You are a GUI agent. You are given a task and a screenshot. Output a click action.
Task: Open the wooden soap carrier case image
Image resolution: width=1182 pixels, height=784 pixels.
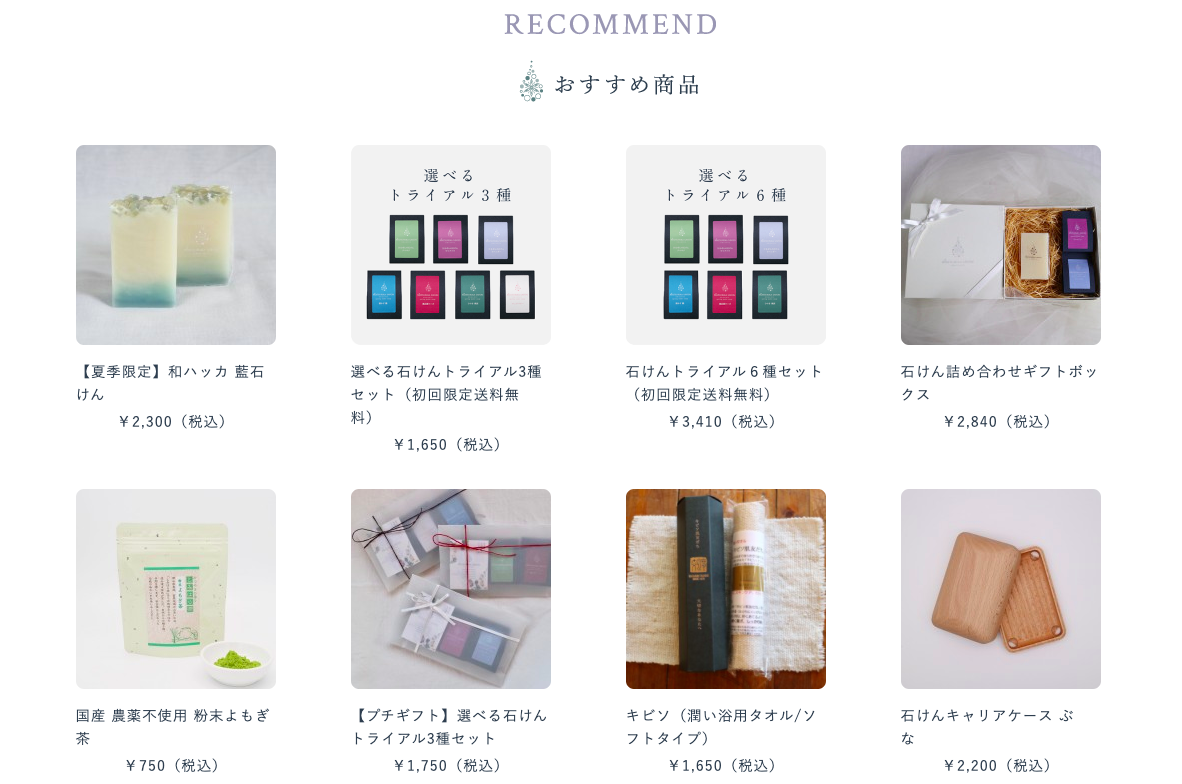tap(1001, 589)
